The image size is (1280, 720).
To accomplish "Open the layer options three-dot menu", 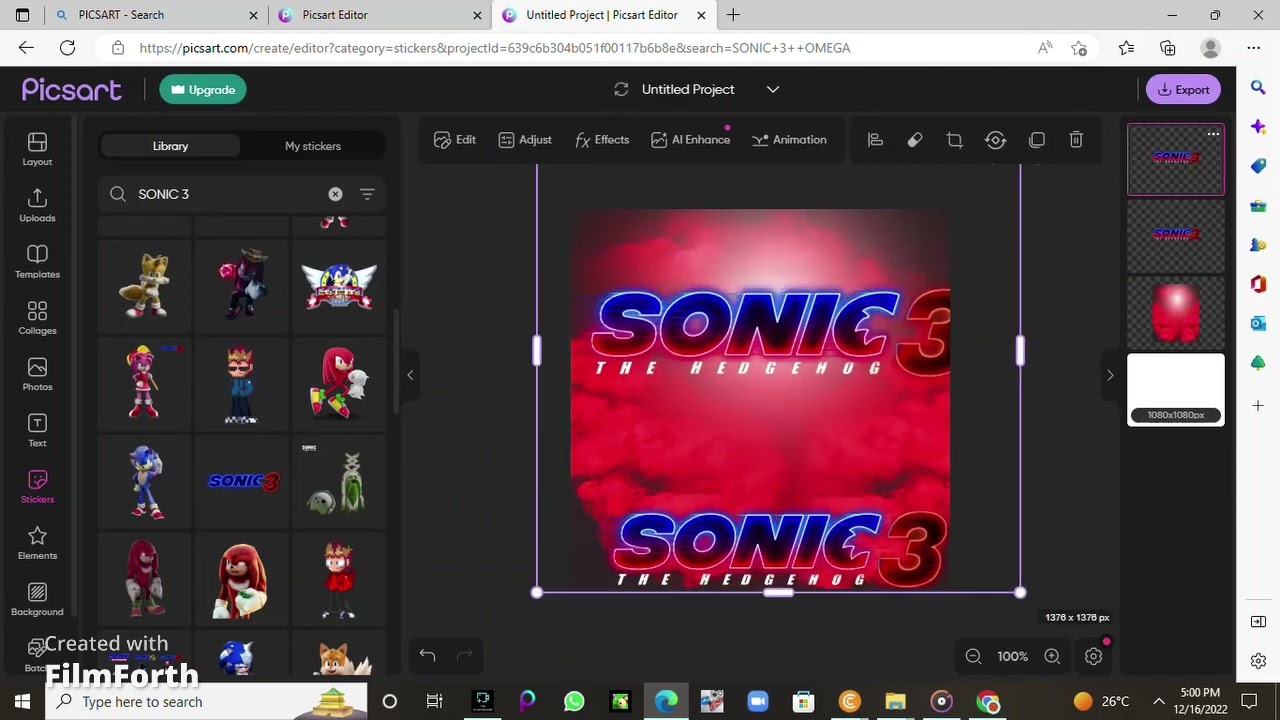I will tap(1213, 134).
